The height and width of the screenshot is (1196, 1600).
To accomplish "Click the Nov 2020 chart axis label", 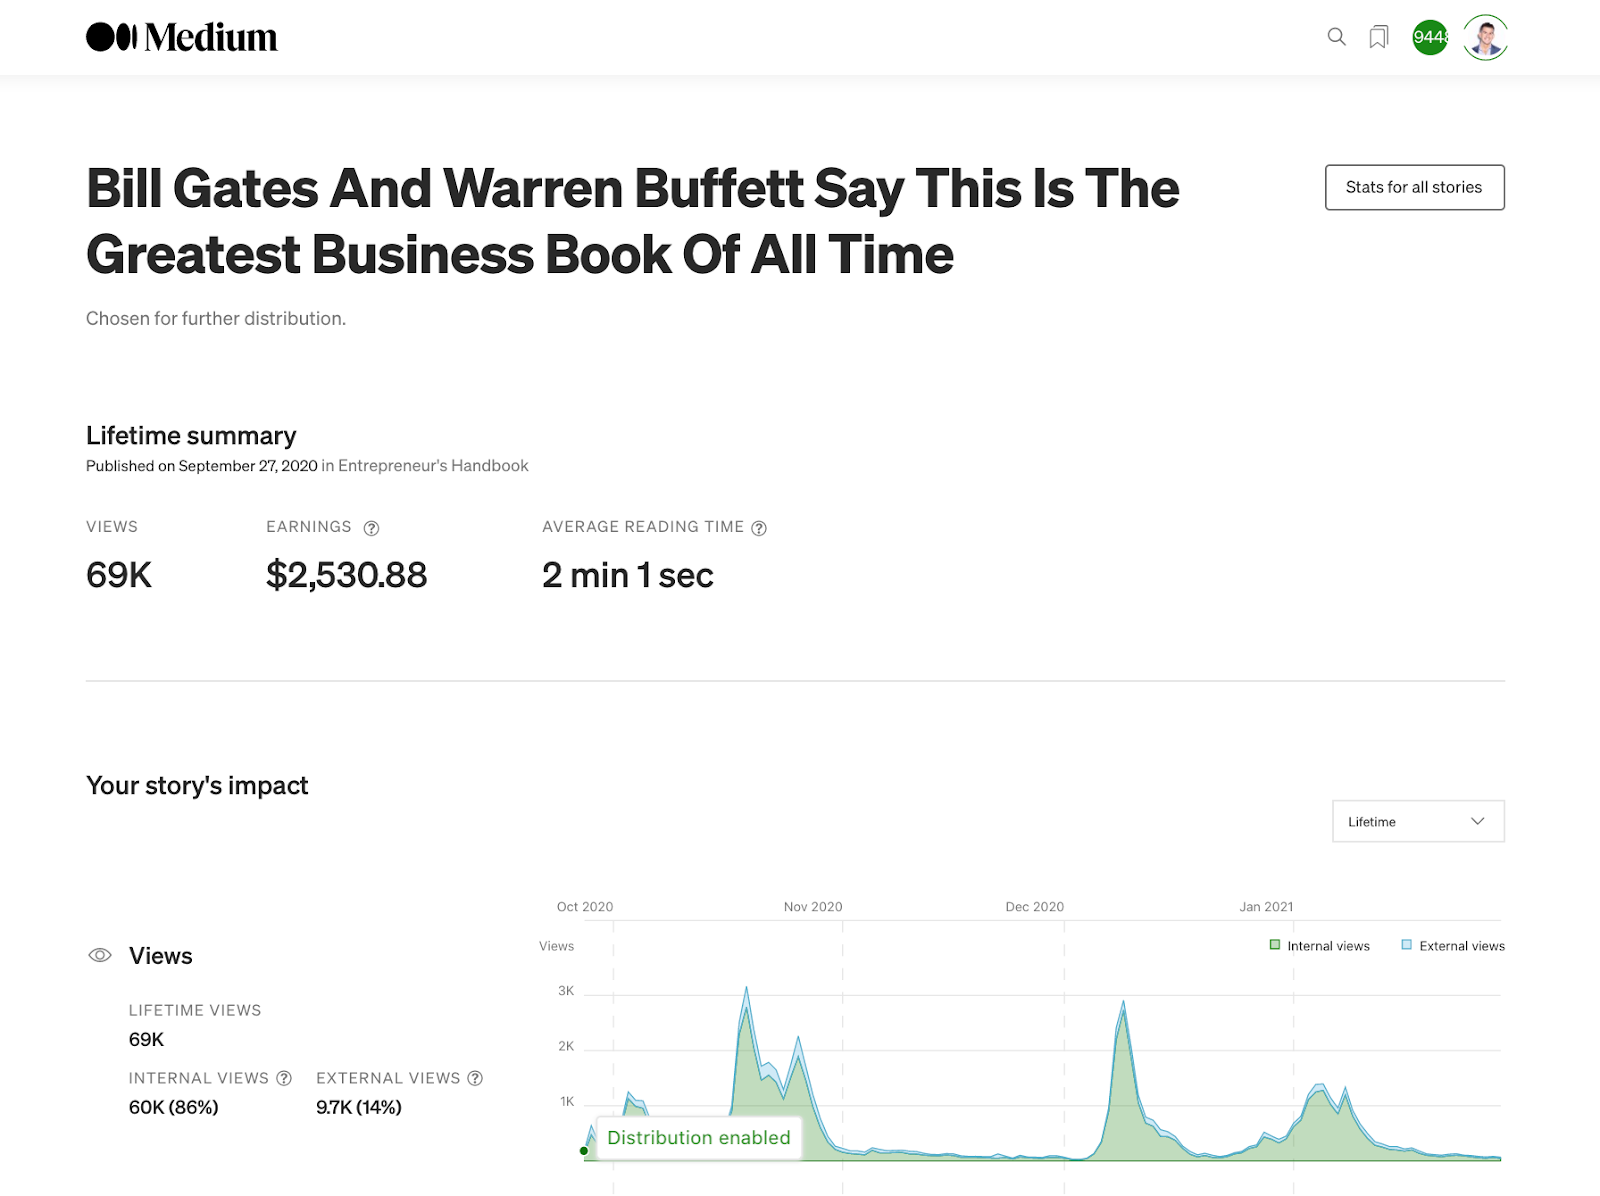I will pyautogui.click(x=813, y=907).
